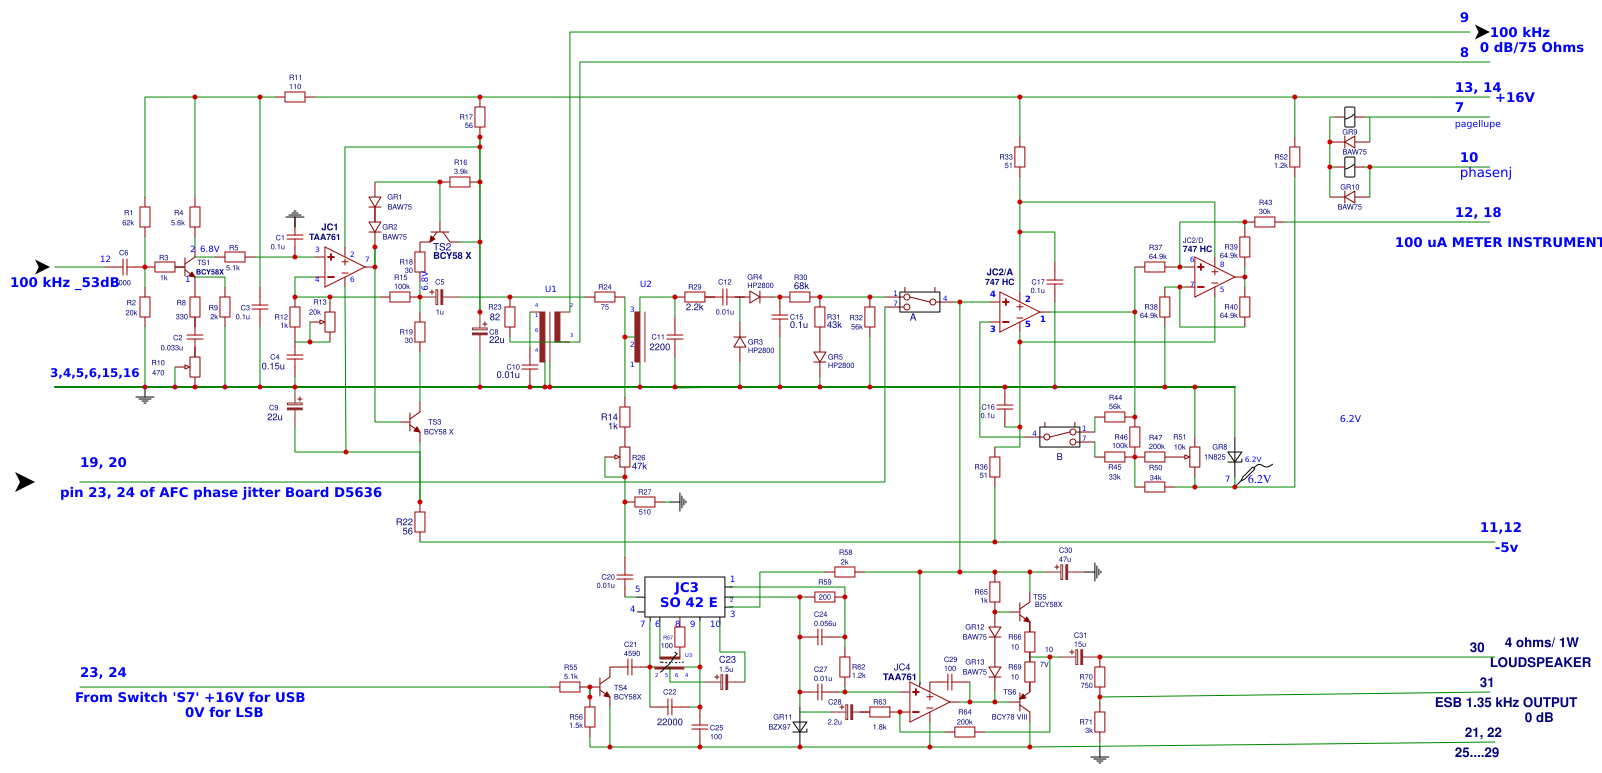Click the '0V for LSB' label
The height and width of the screenshot is (773, 1602).
[x=224, y=712]
